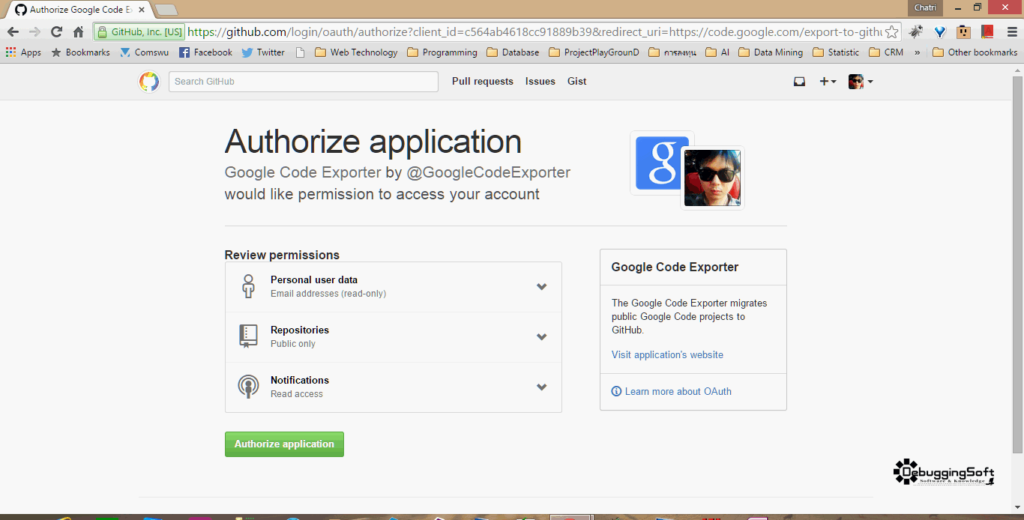
Task: Close the Authorize Google Code tab
Action: point(142,10)
